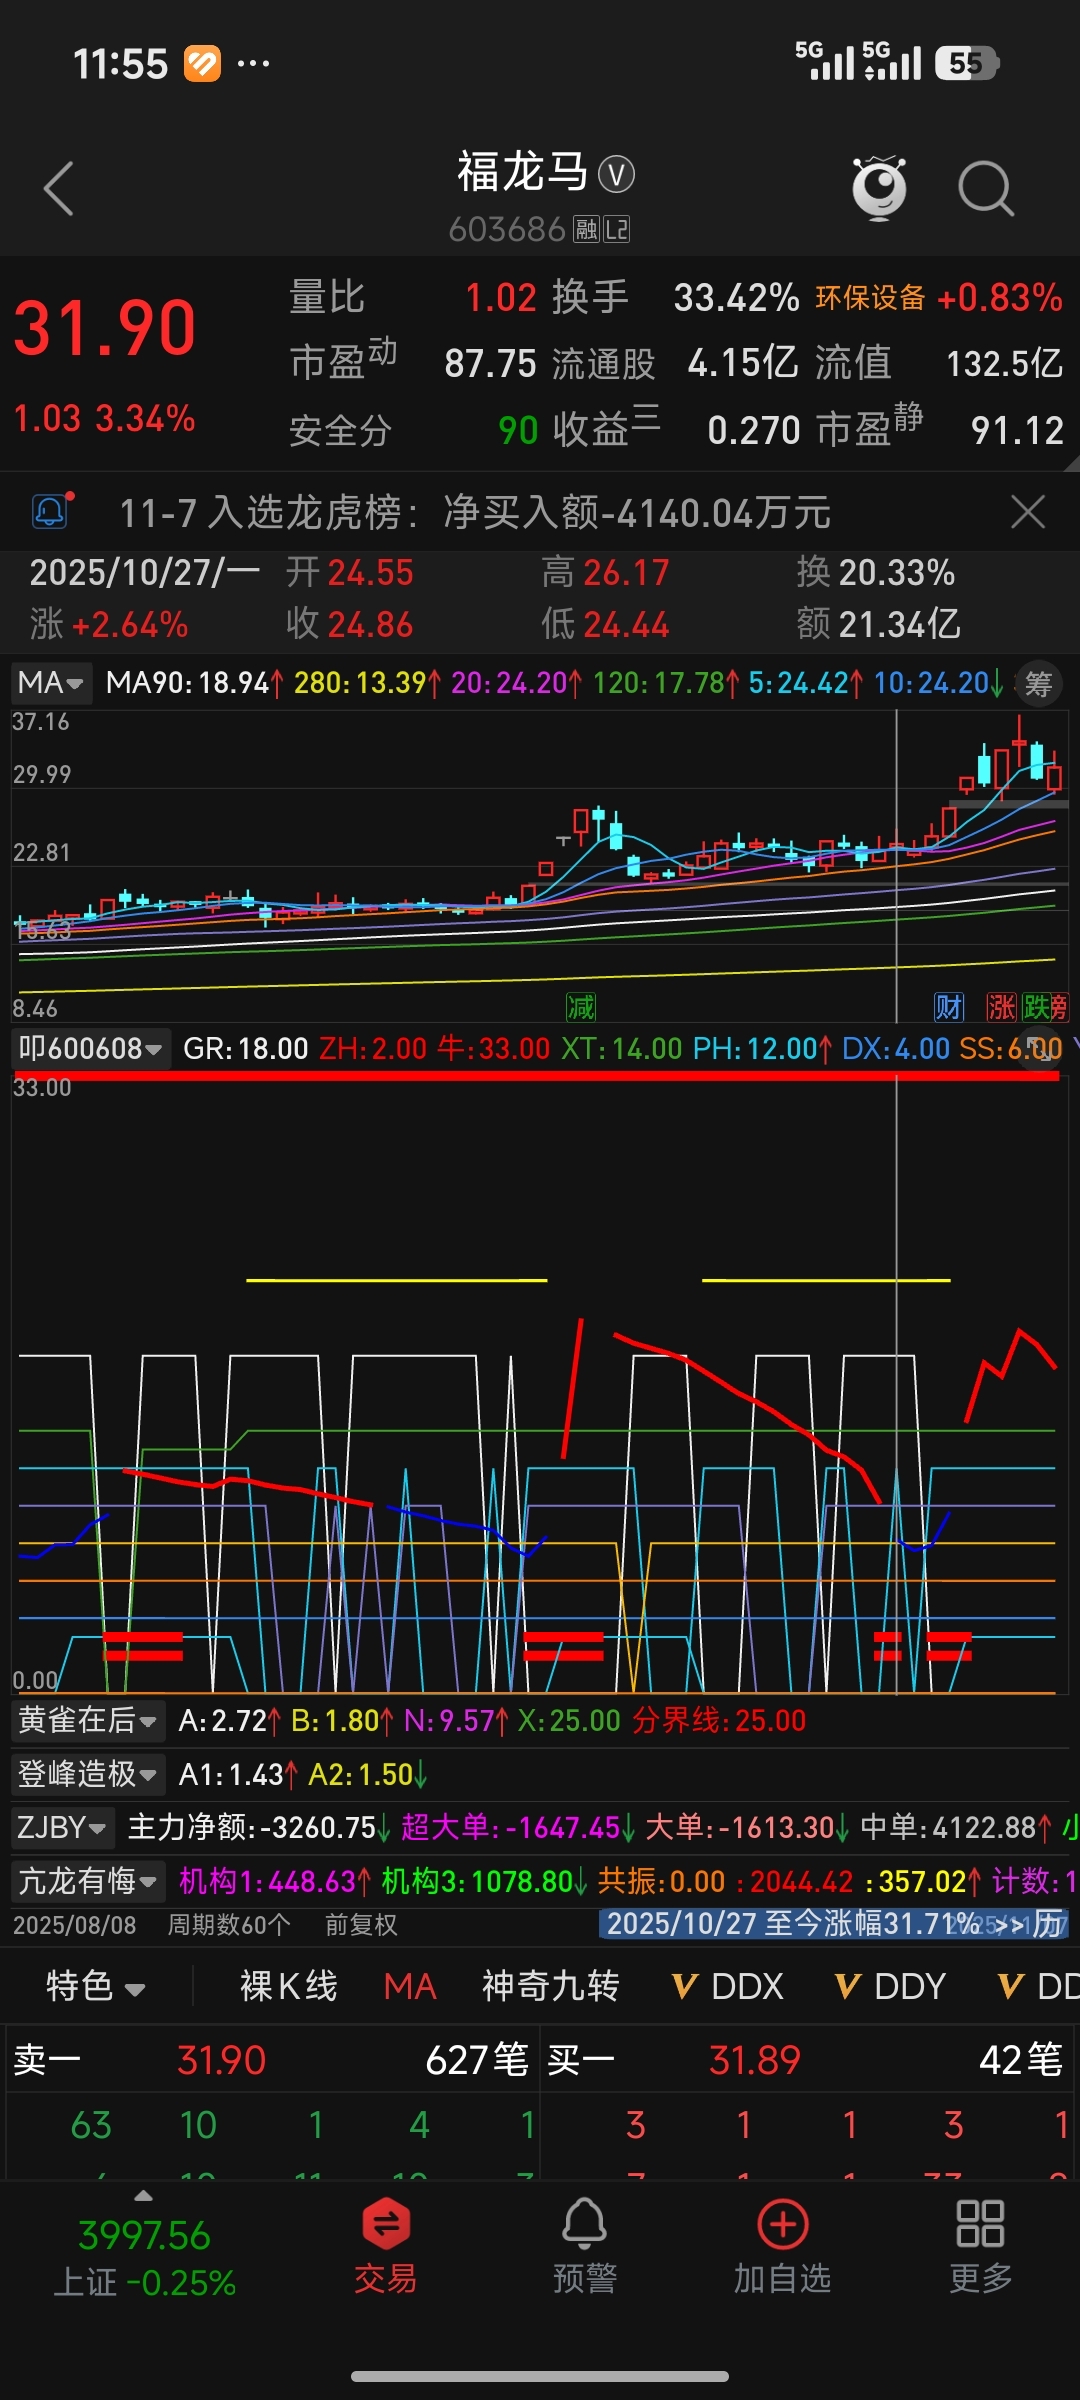Tap the 42笔 buy order count
1080x2400 pixels.
[1021, 2060]
